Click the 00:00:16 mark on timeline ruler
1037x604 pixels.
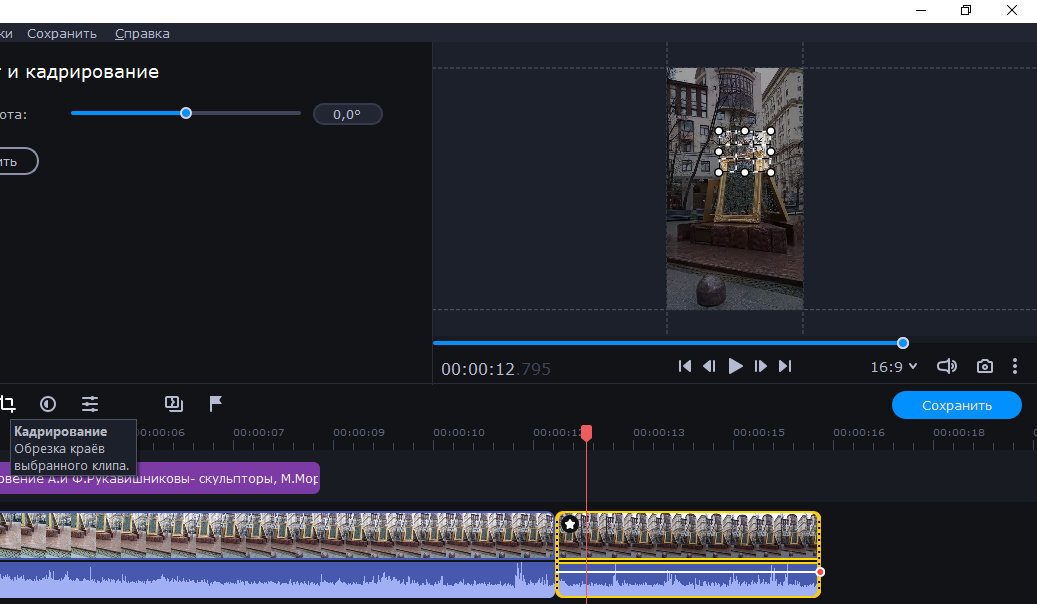(x=858, y=433)
